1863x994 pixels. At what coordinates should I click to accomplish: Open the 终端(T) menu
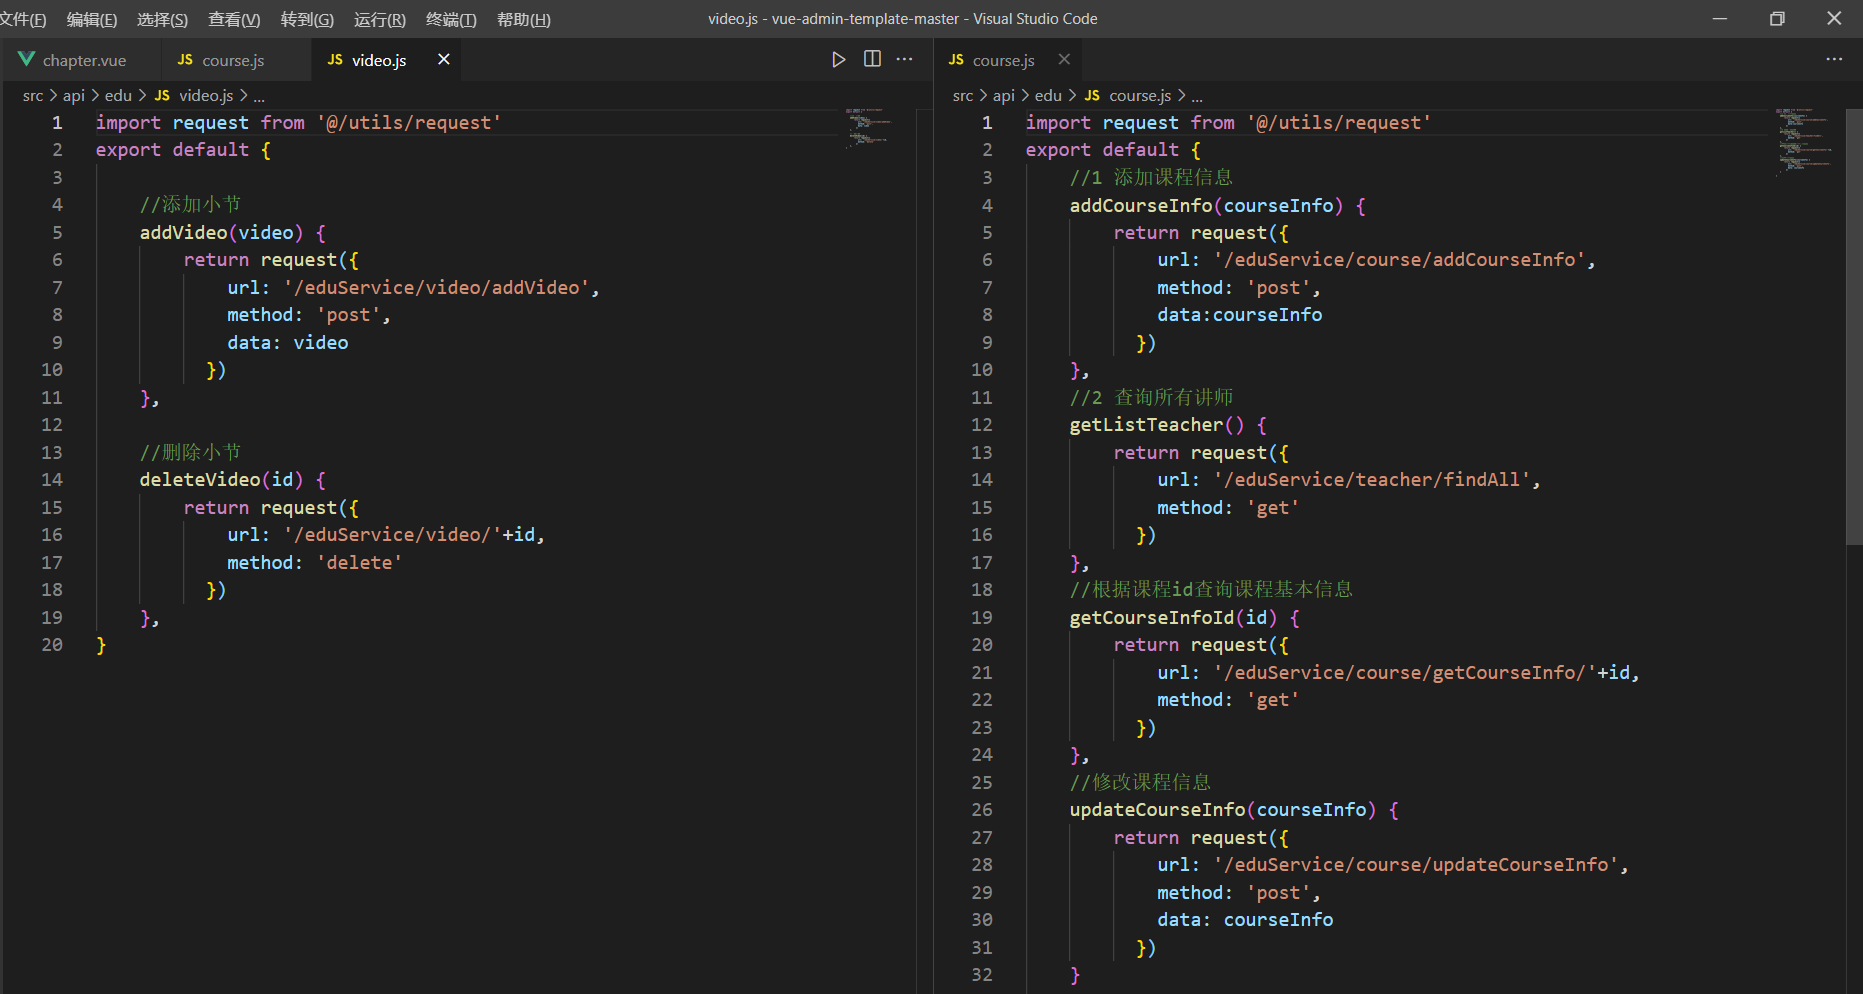[451, 19]
